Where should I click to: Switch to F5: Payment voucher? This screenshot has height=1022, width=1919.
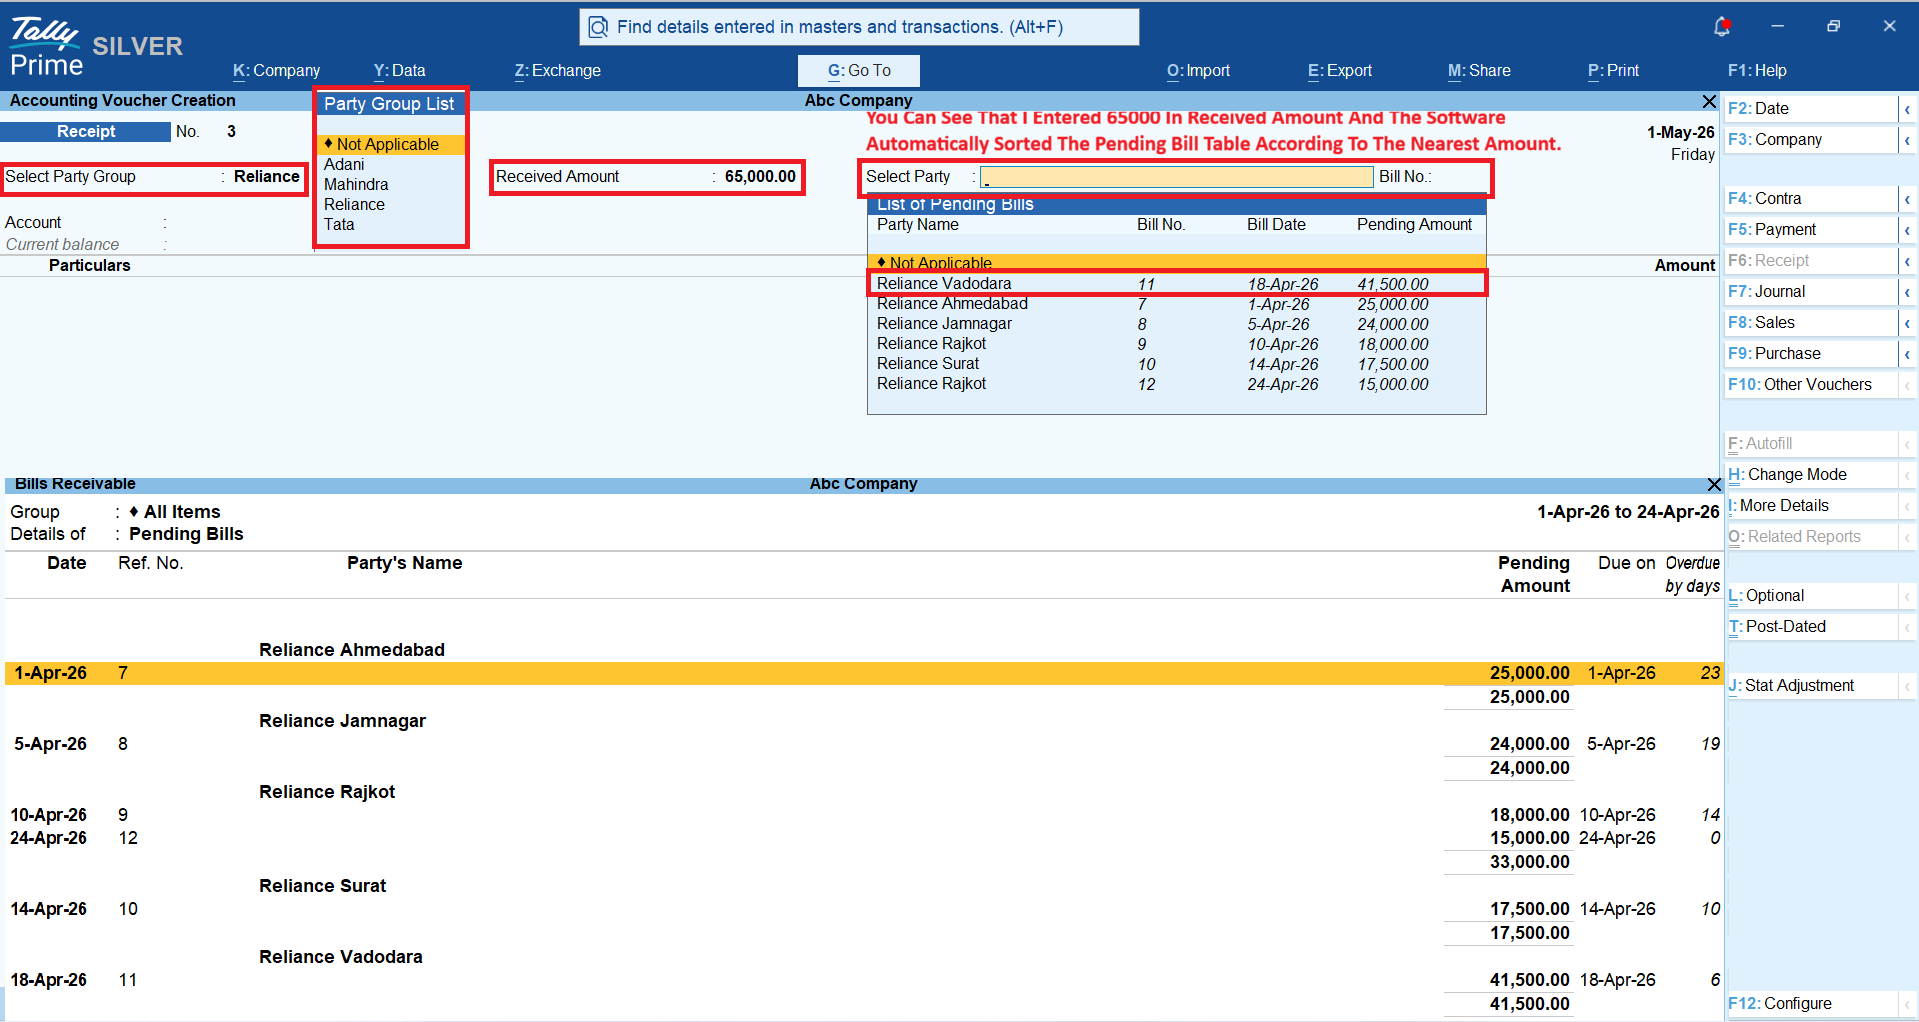(1811, 230)
